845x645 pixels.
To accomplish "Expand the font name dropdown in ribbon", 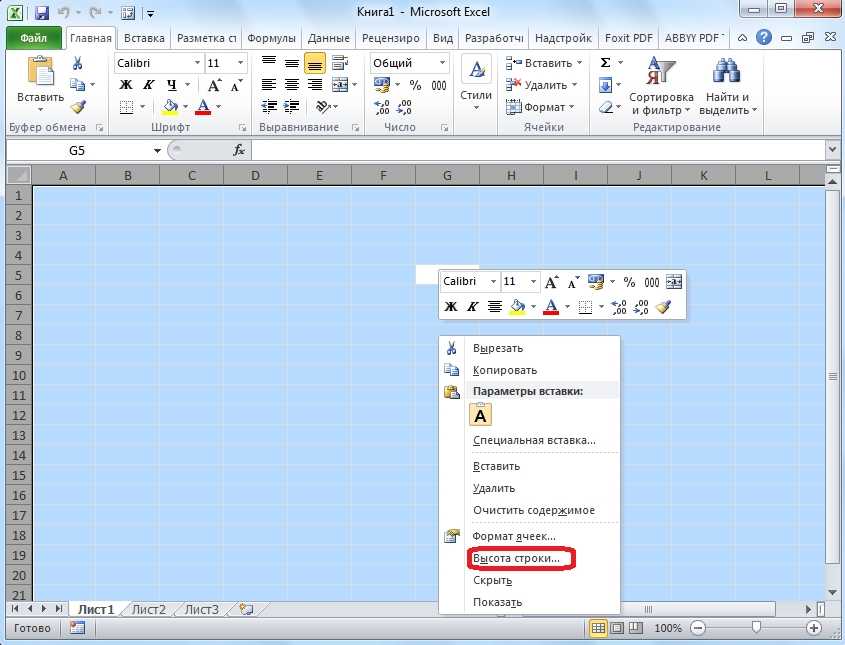I will click(x=193, y=63).
